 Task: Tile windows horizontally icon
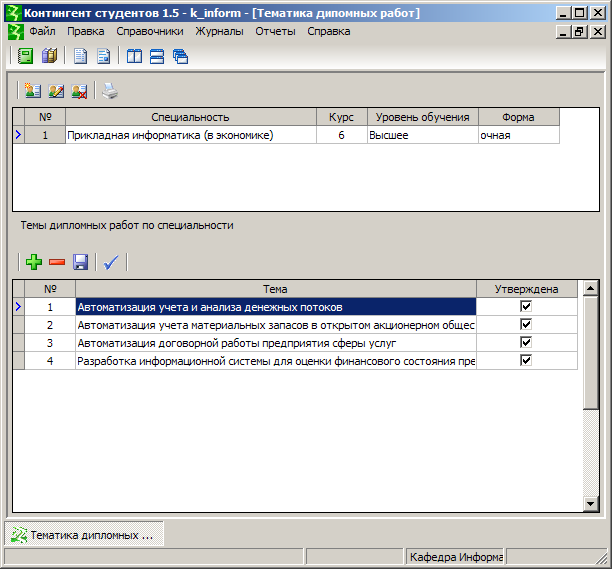click(x=157, y=56)
